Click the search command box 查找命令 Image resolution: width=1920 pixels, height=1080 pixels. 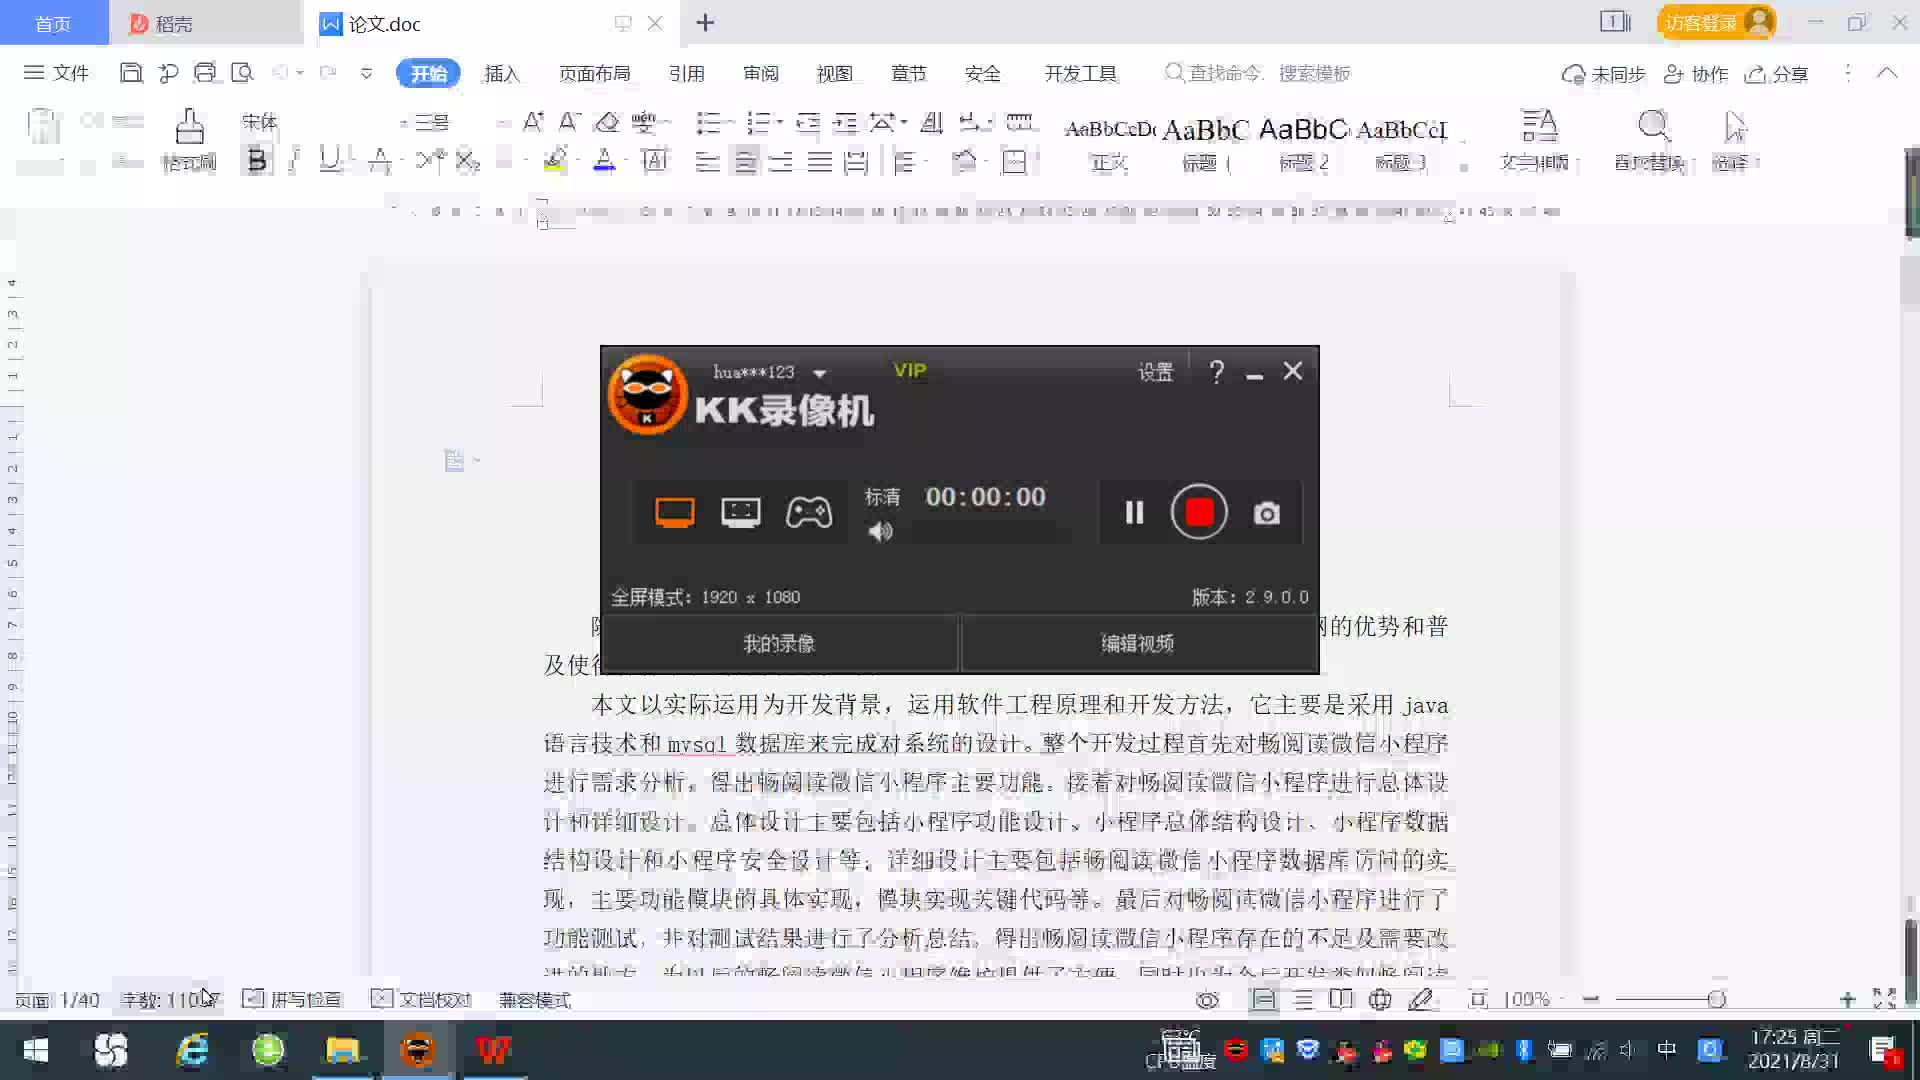pyautogui.click(x=1257, y=73)
